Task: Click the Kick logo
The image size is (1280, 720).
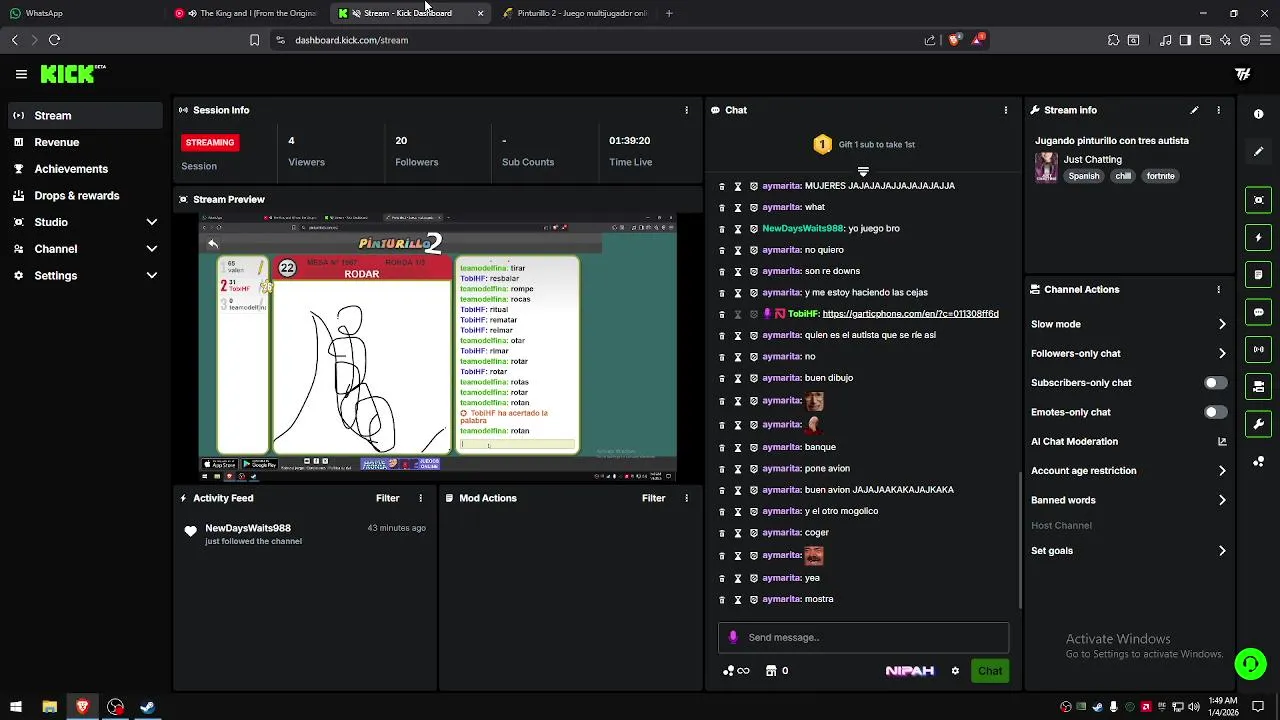Action: tap(72, 74)
